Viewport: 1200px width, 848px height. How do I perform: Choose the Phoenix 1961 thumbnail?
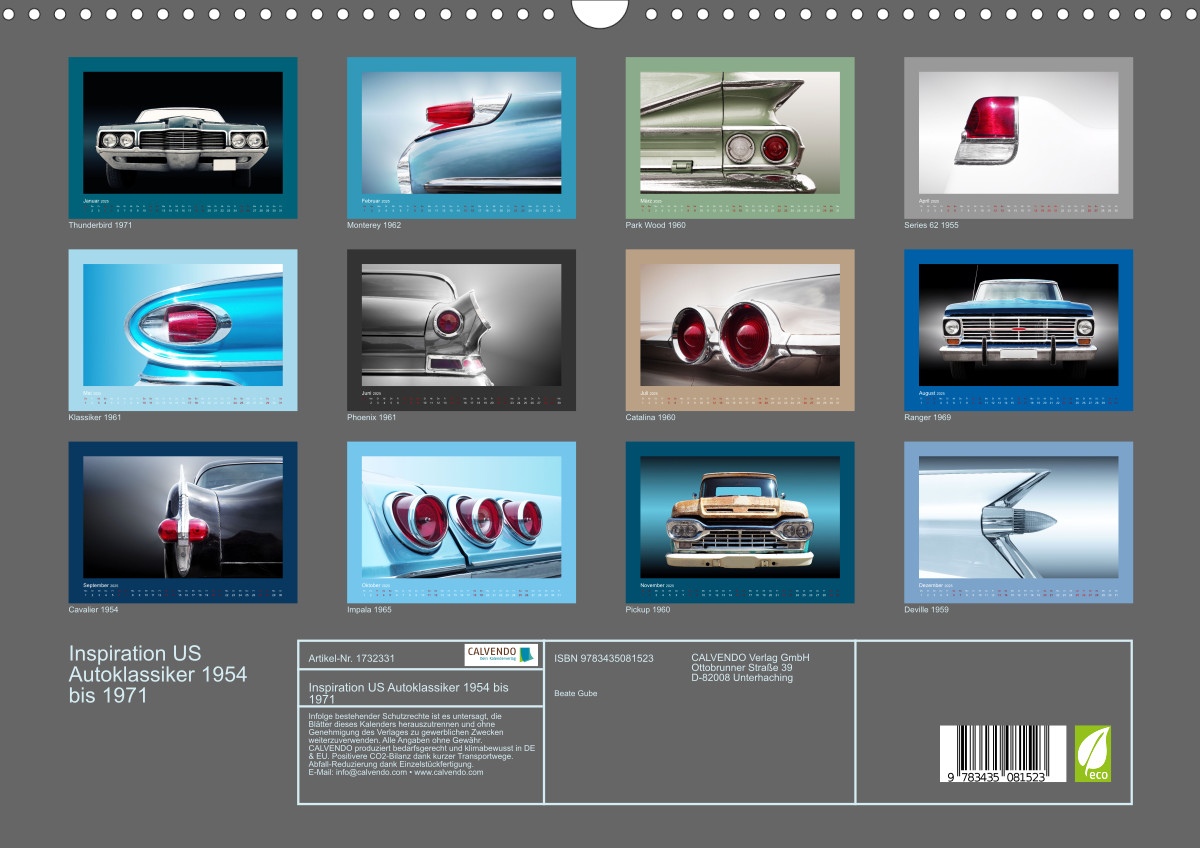[x=461, y=330]
